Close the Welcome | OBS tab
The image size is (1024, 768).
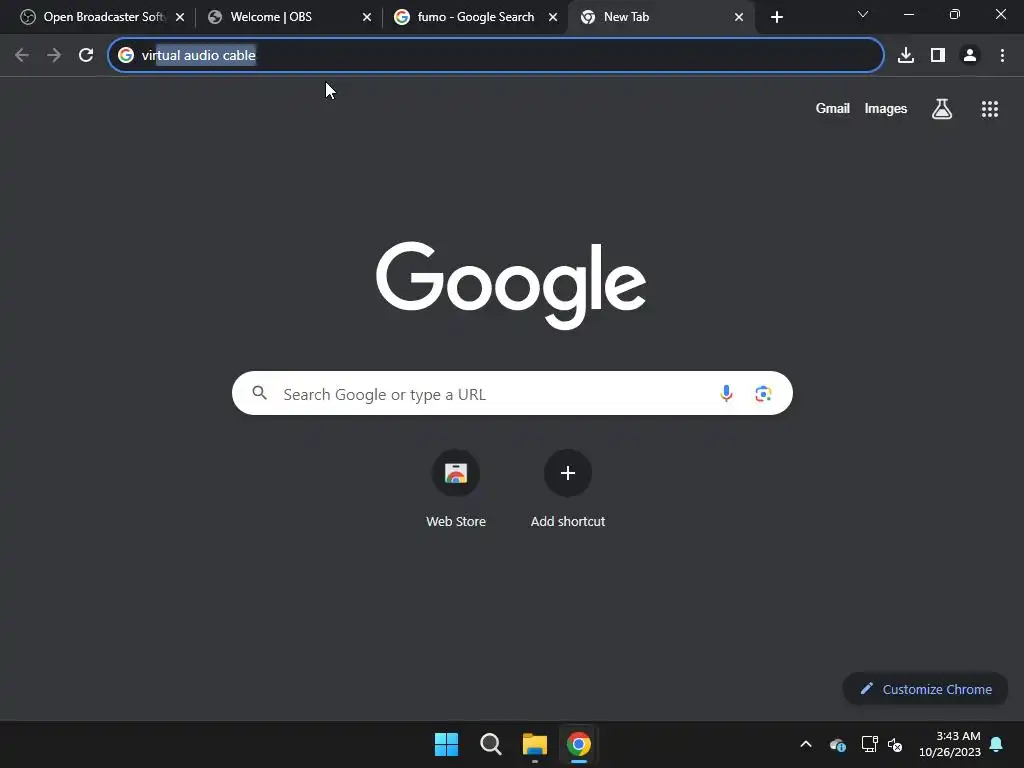366,17
